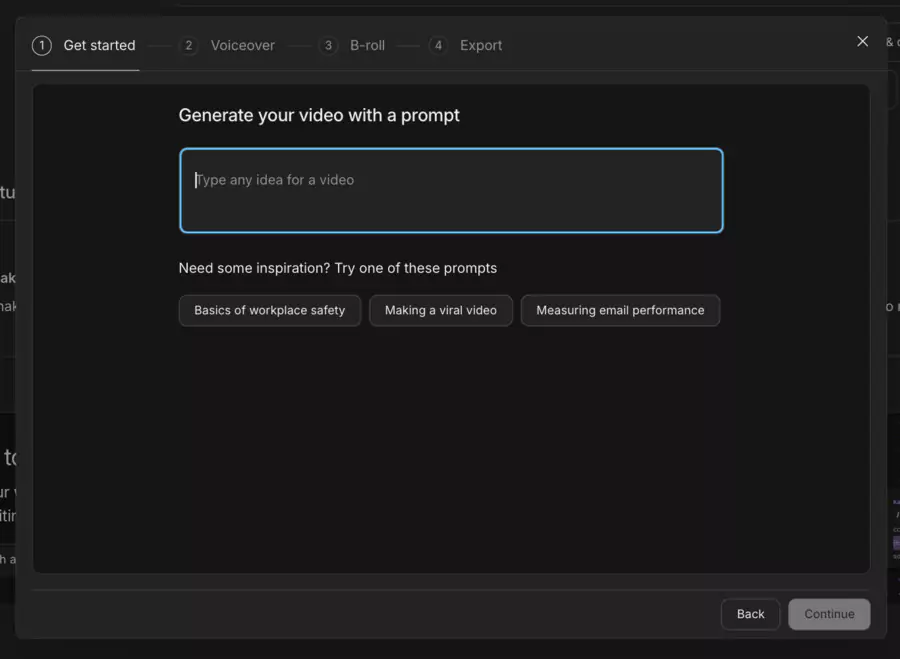Place the cursor in the prompt box
The image size is (900, 659).
(451, 190)
